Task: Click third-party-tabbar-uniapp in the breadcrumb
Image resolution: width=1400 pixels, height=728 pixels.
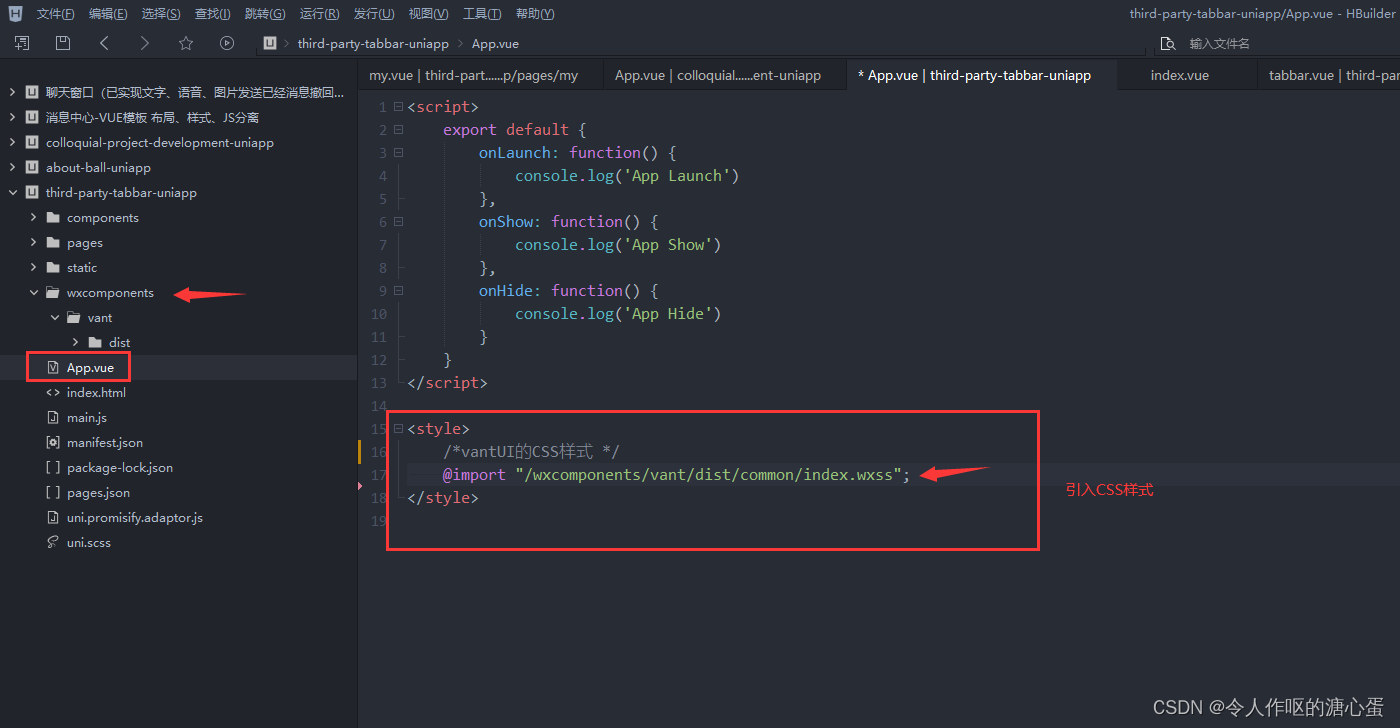Action: tap(373, 43)
